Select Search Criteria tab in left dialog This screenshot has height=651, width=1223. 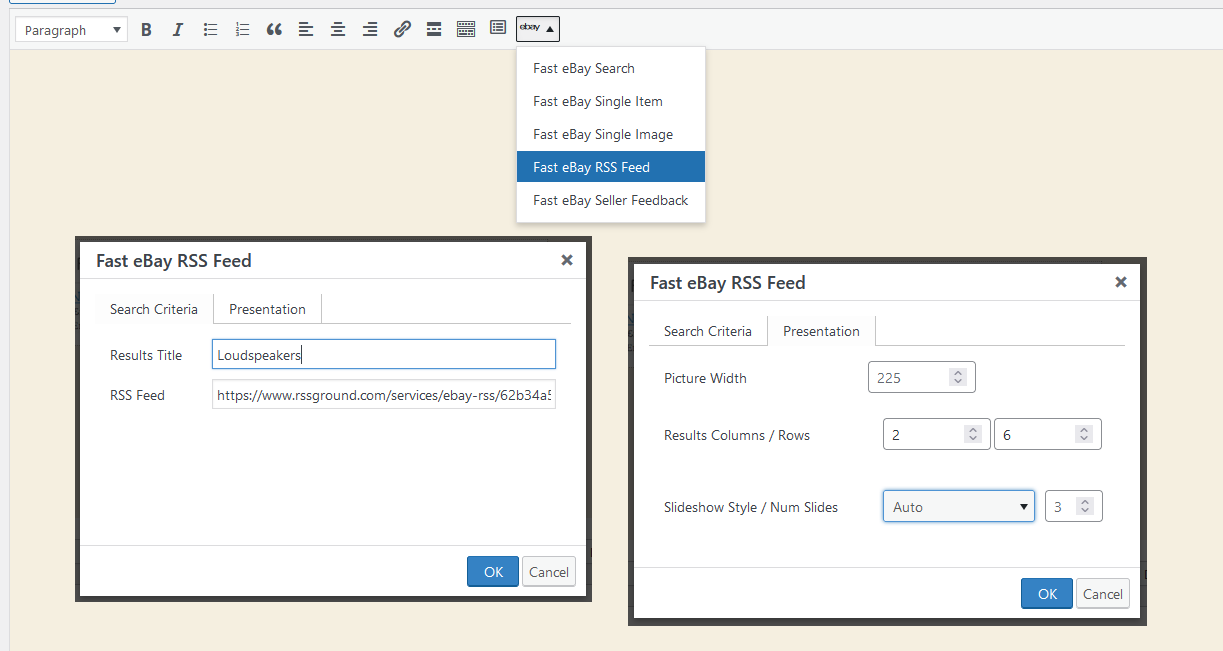pos(154,309)
